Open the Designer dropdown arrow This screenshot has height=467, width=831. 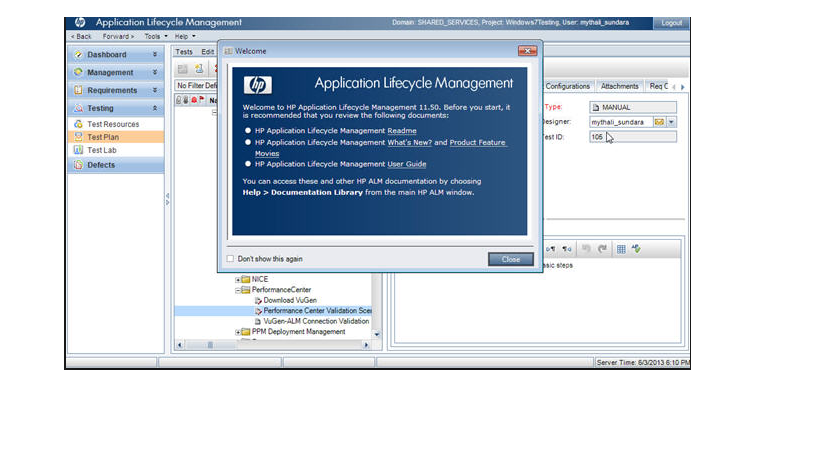[x=671, y=122]
